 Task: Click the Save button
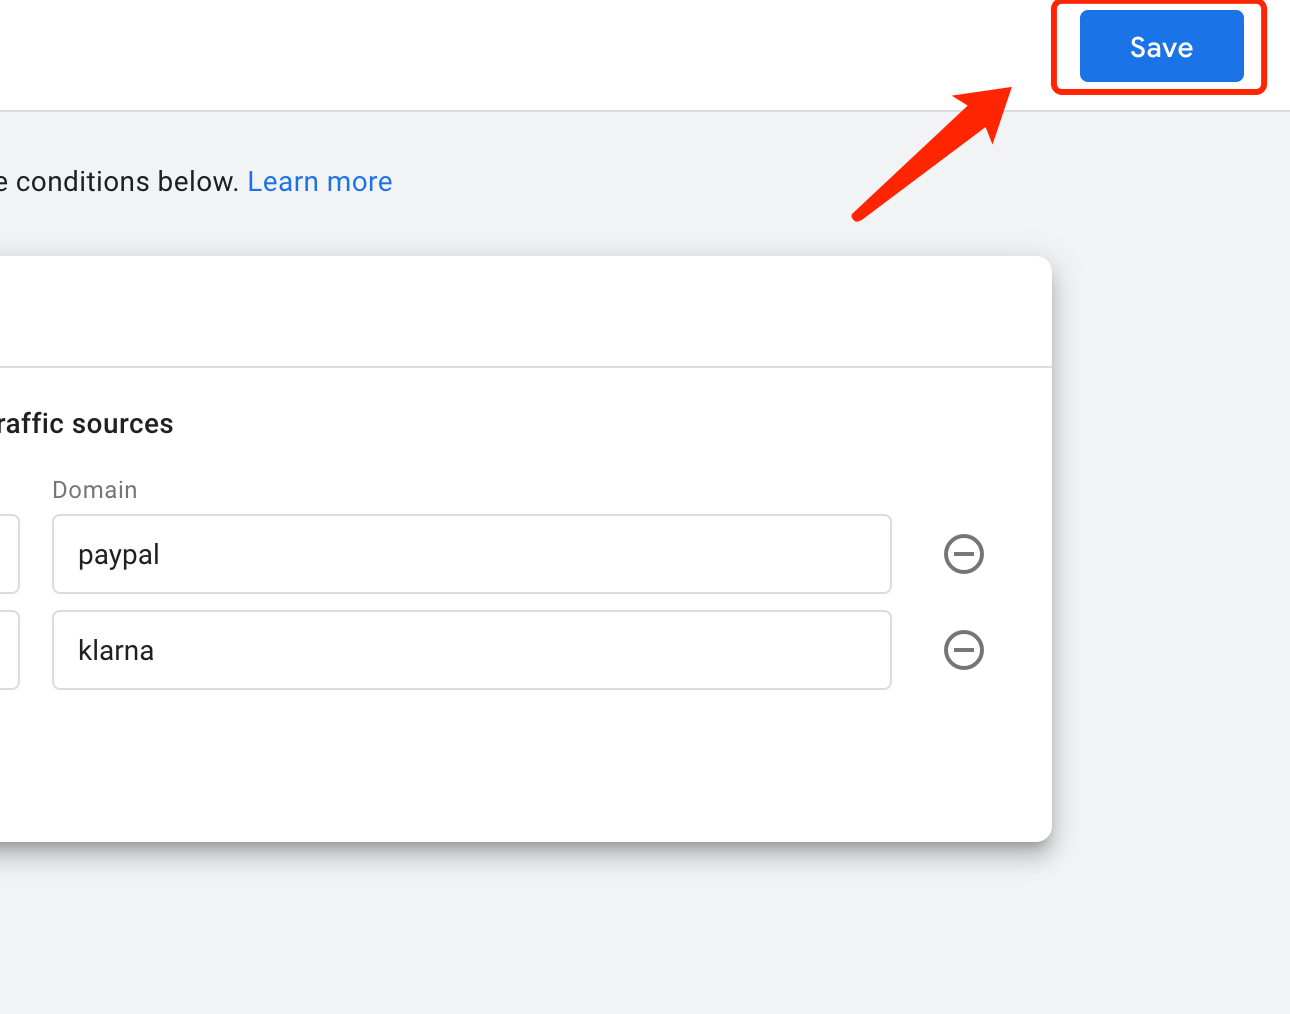pyautogui.click(x=1161, y=47)
